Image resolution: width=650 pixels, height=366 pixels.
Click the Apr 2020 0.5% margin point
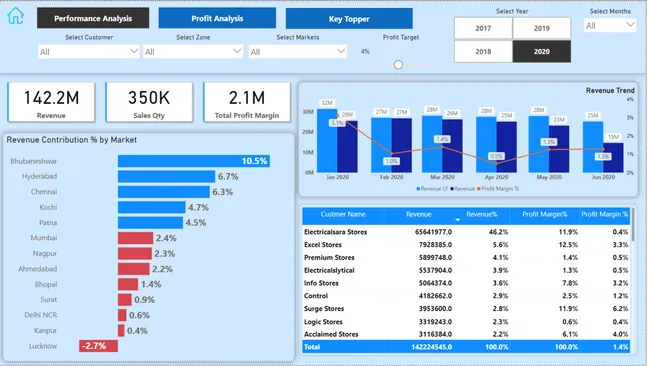(497, 164)
